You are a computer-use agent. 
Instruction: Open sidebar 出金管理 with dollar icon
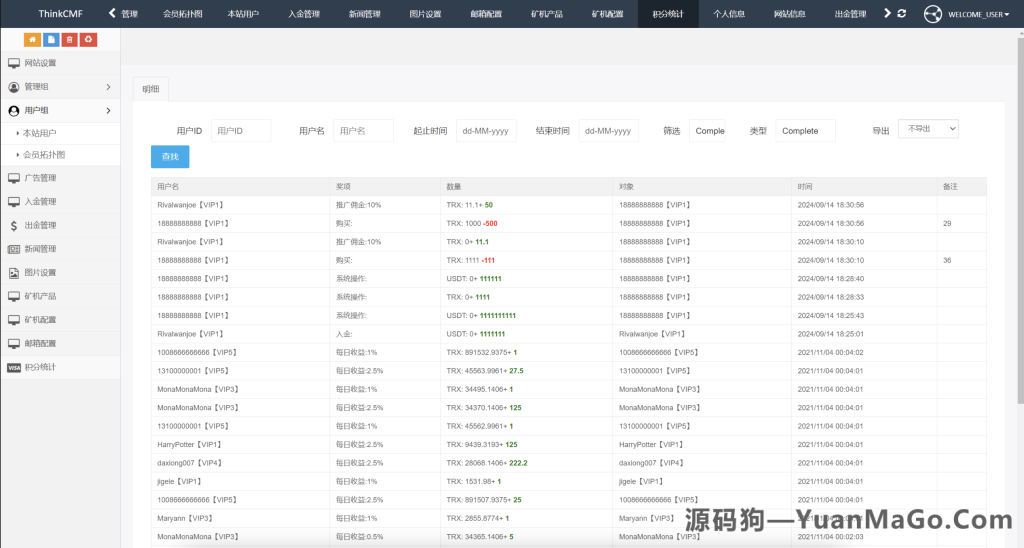click(x=60, y=225)
